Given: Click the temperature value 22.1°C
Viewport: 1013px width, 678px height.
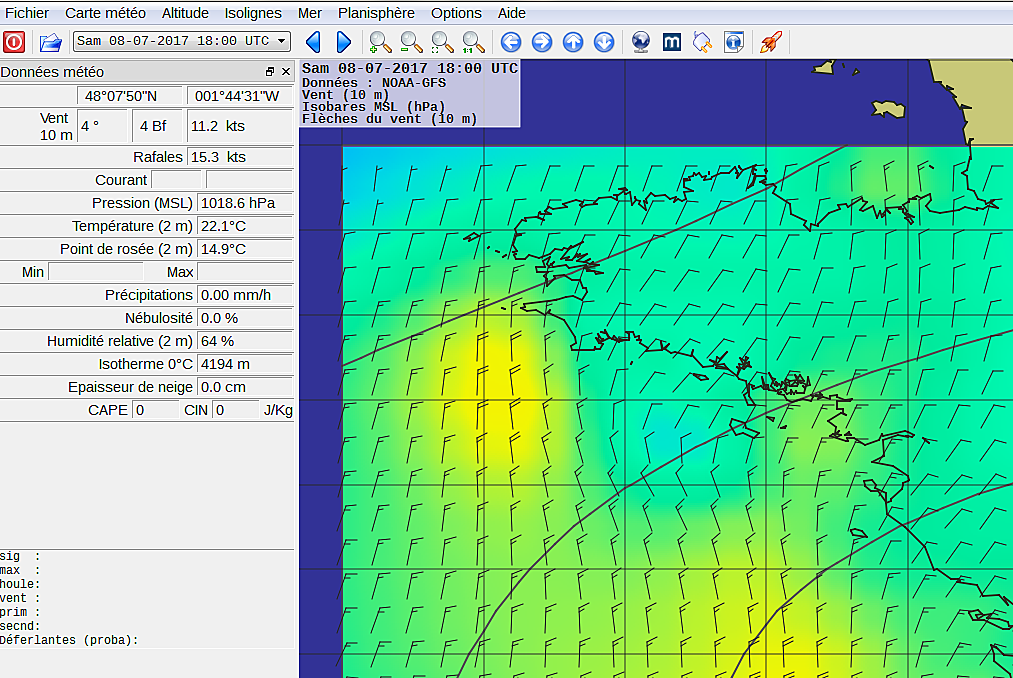Looking at the screenshot, I should [x=245, y=226].
